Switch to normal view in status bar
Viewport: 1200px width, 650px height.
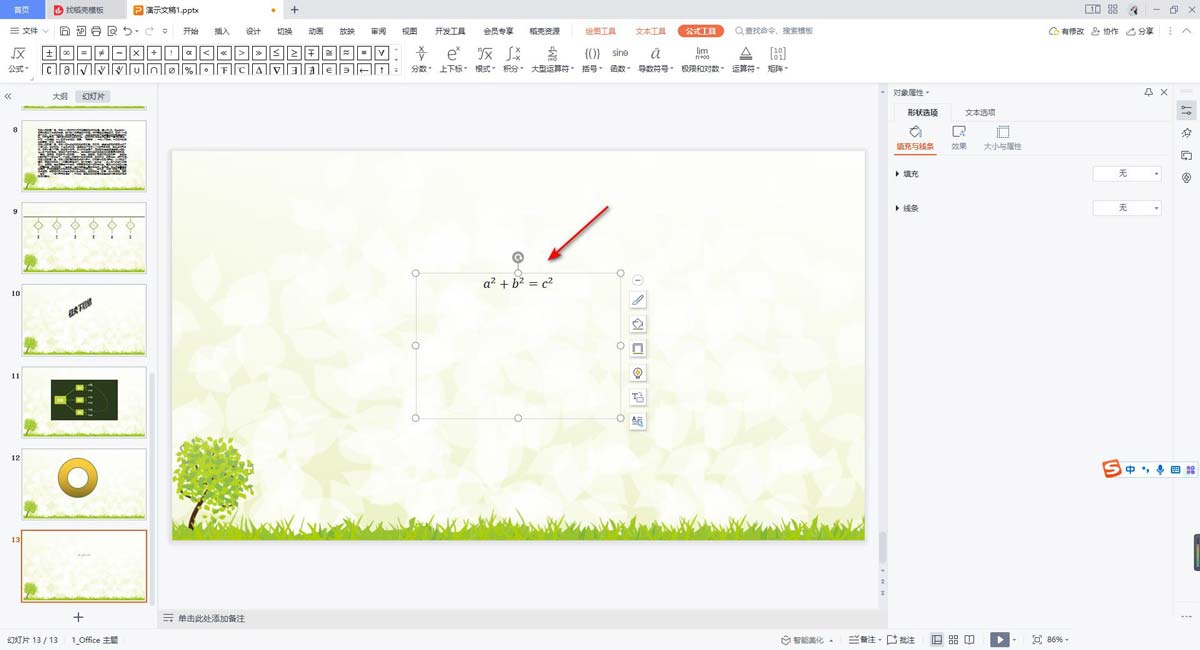[x=937, y=639]
